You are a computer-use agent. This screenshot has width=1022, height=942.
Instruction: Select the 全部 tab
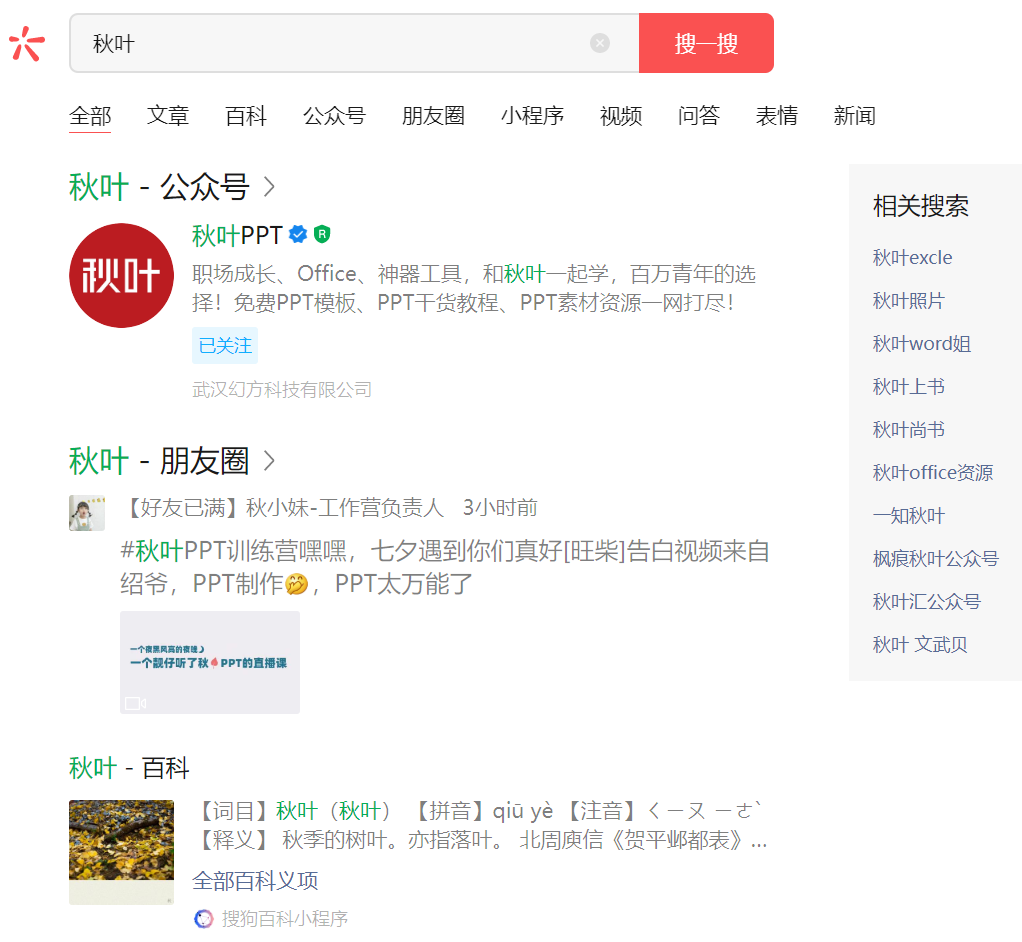pyautogui.click(x=90, y=116)
